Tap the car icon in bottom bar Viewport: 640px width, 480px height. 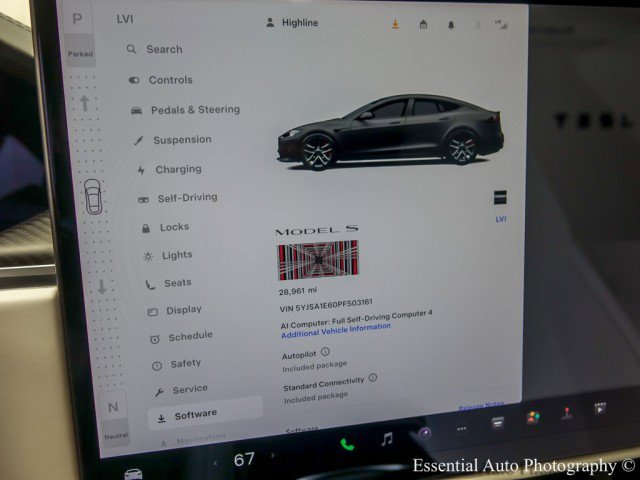(x=133, y=474)
